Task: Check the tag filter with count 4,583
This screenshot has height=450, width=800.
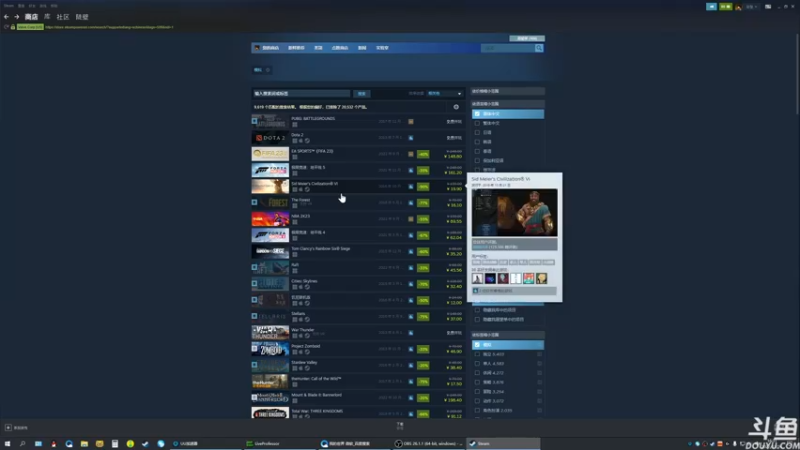Action: (477, 363)
